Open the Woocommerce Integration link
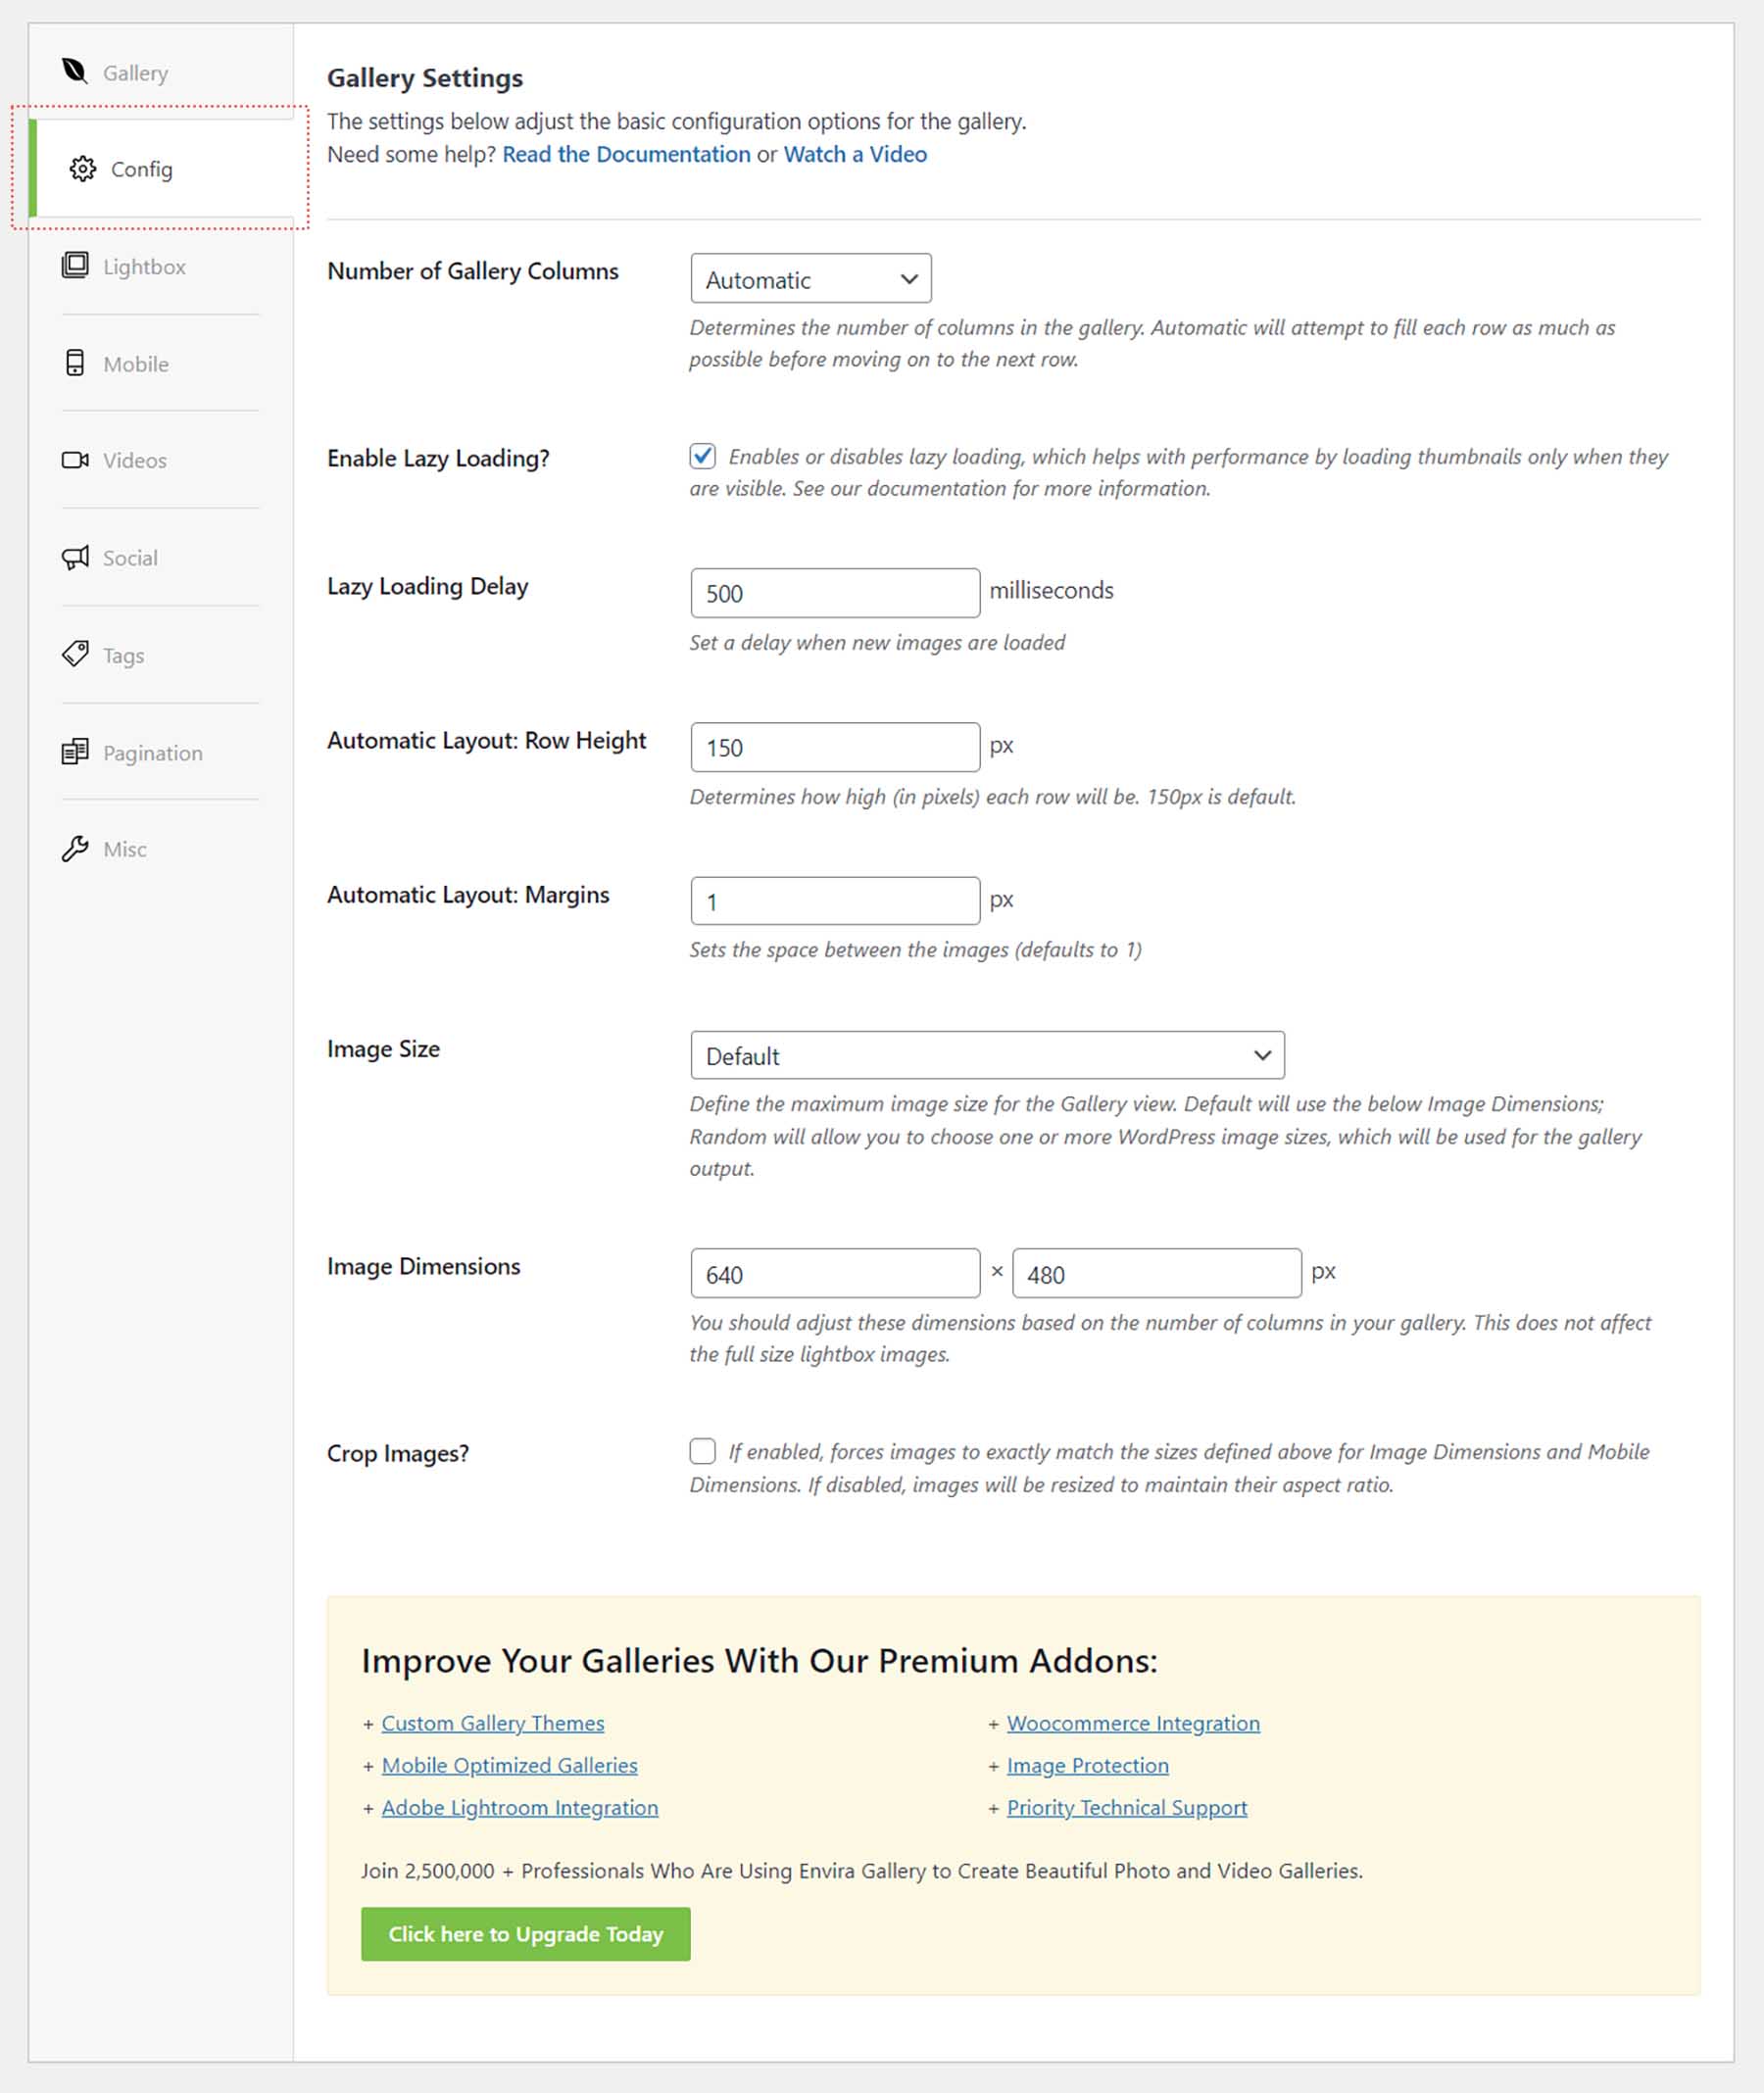The height and width of the screenshot is (2093, 1764). [1133, 1722]
